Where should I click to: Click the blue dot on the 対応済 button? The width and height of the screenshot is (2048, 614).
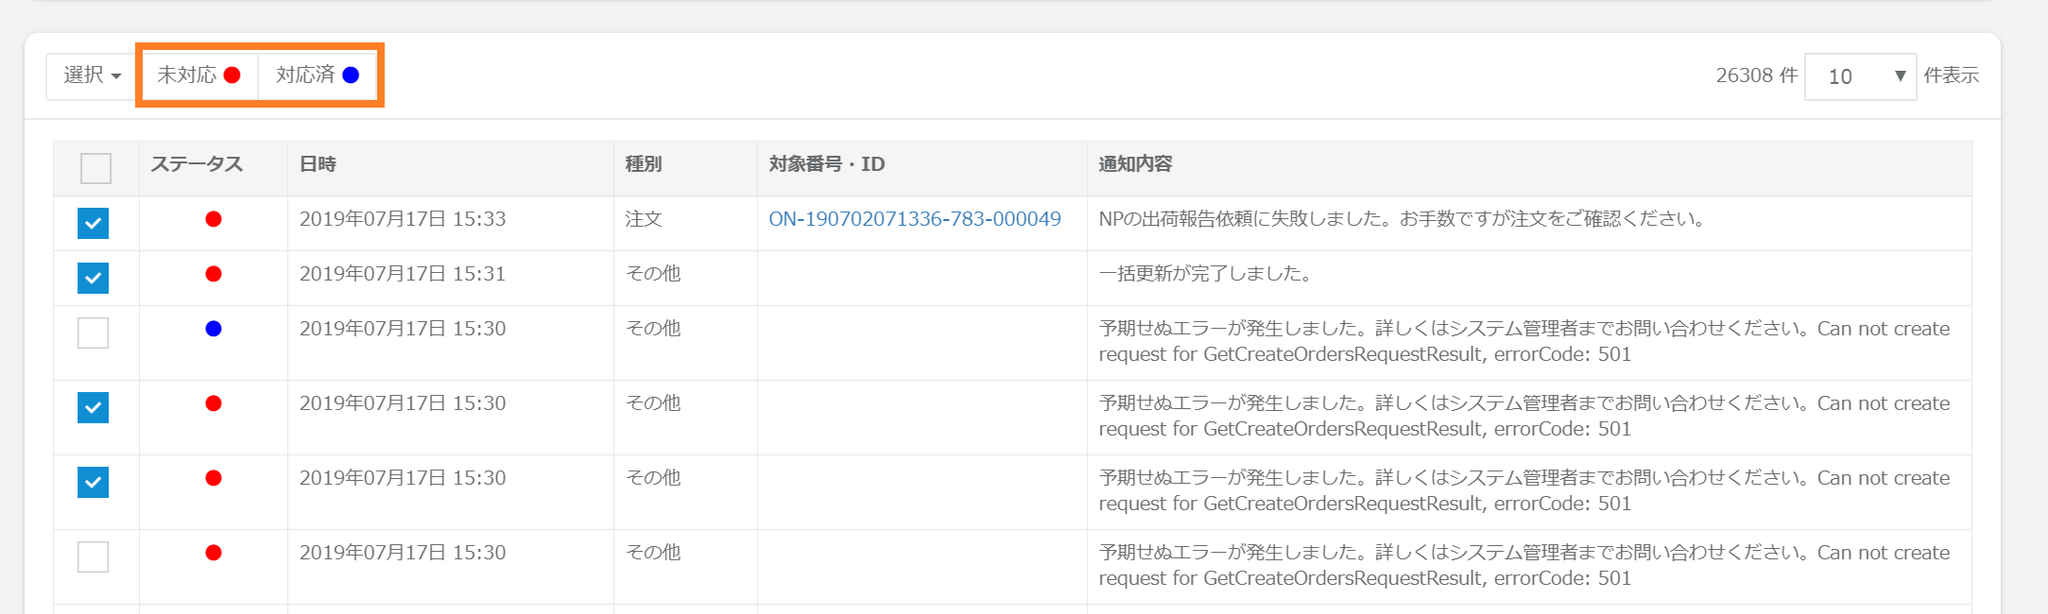coord(351,75)
